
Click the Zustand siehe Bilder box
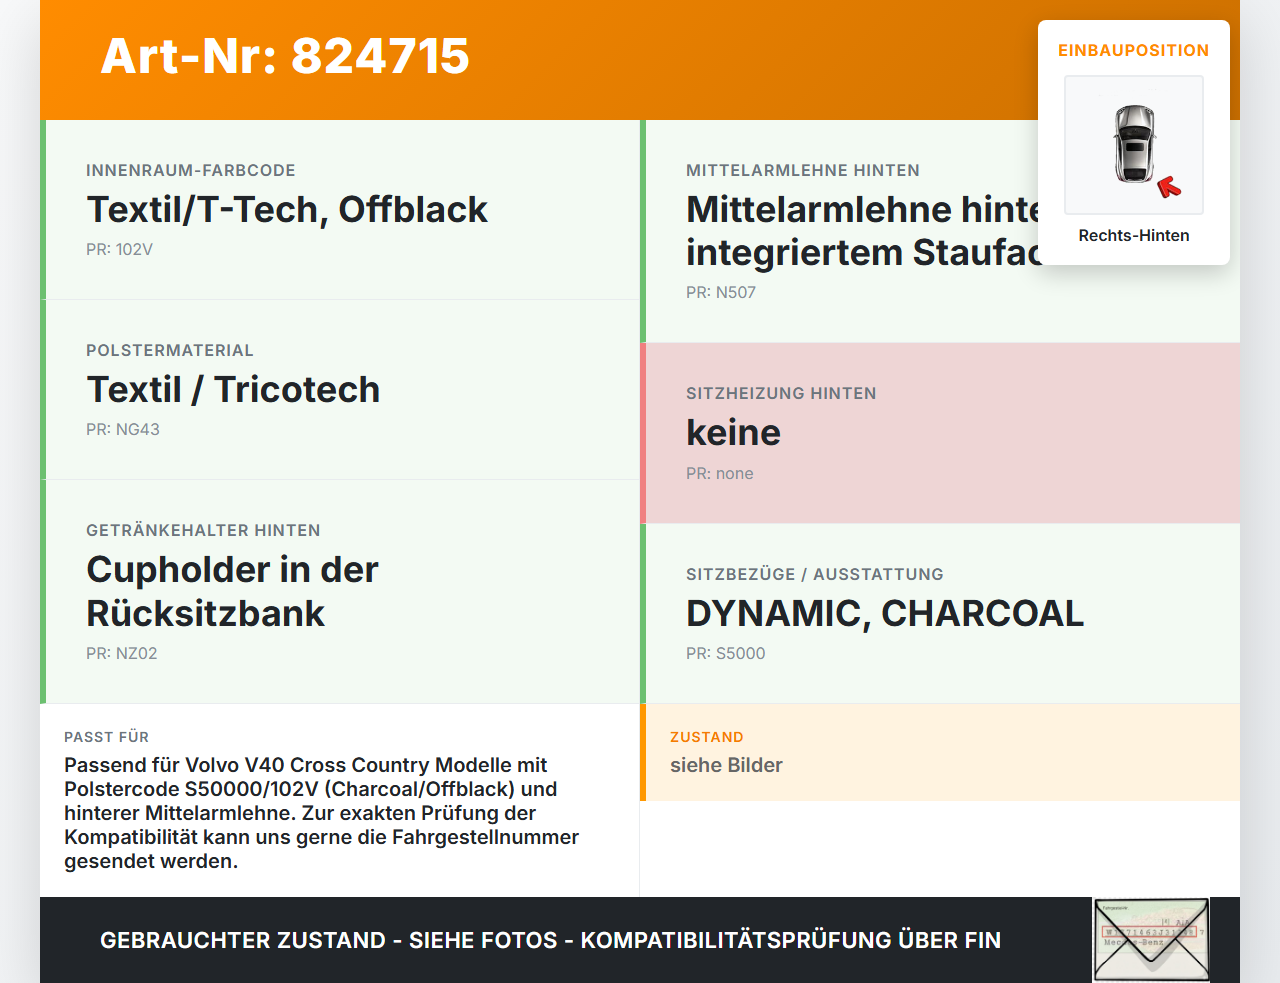(x=940, y=752)
